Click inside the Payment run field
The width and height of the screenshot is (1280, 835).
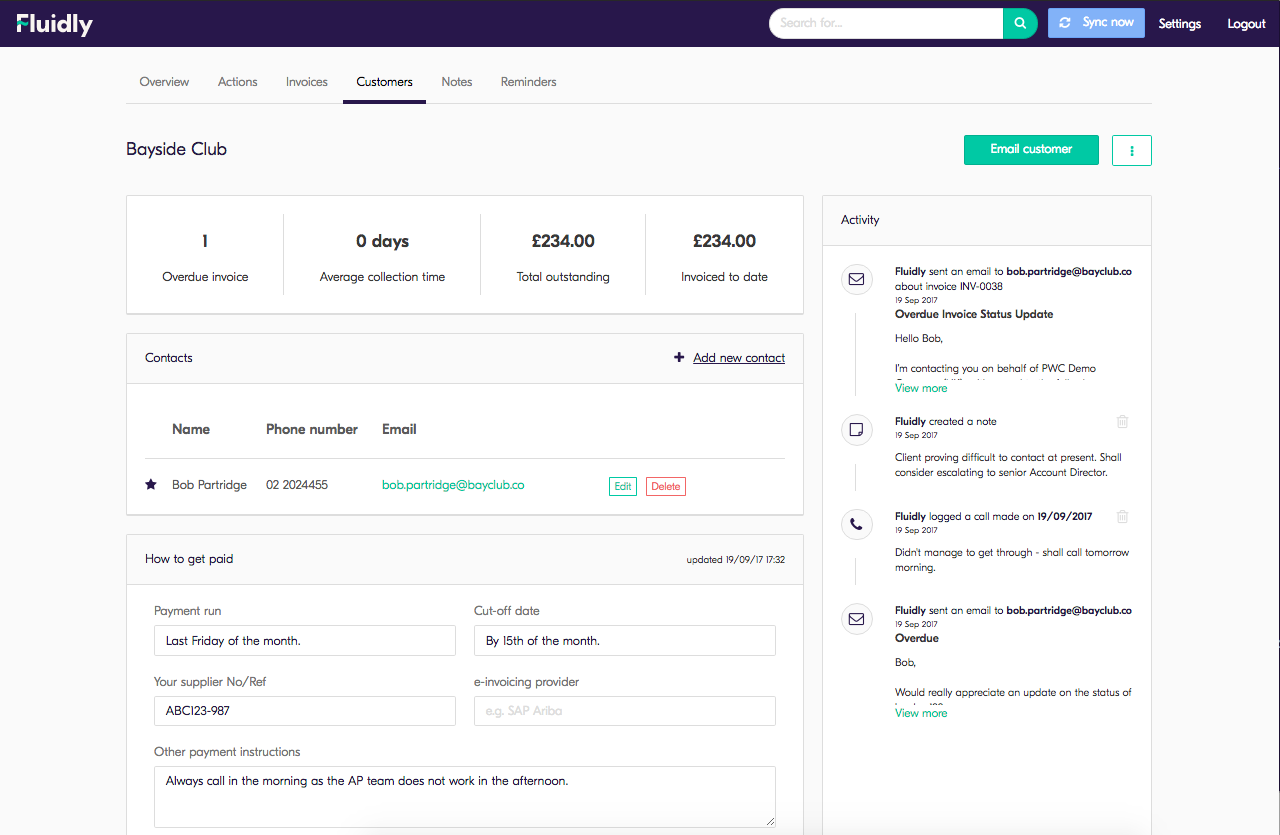[304, 640]
